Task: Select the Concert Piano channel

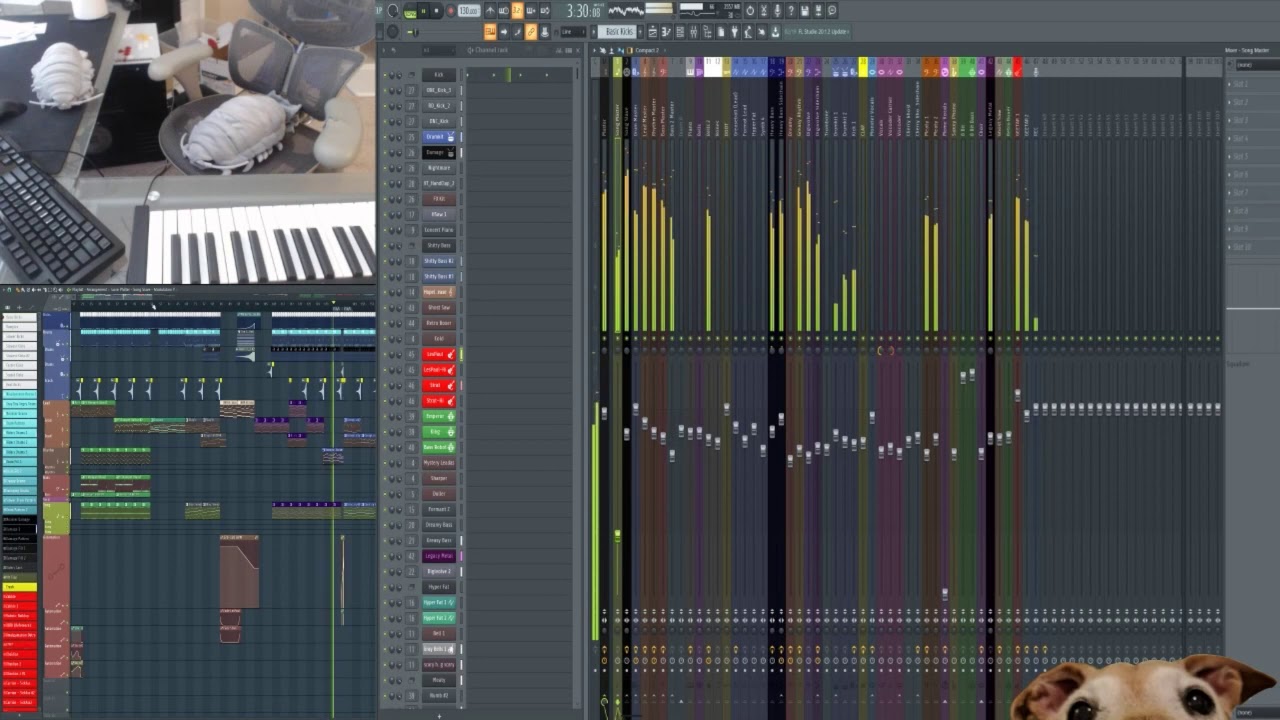Action: tap(438, 230)
